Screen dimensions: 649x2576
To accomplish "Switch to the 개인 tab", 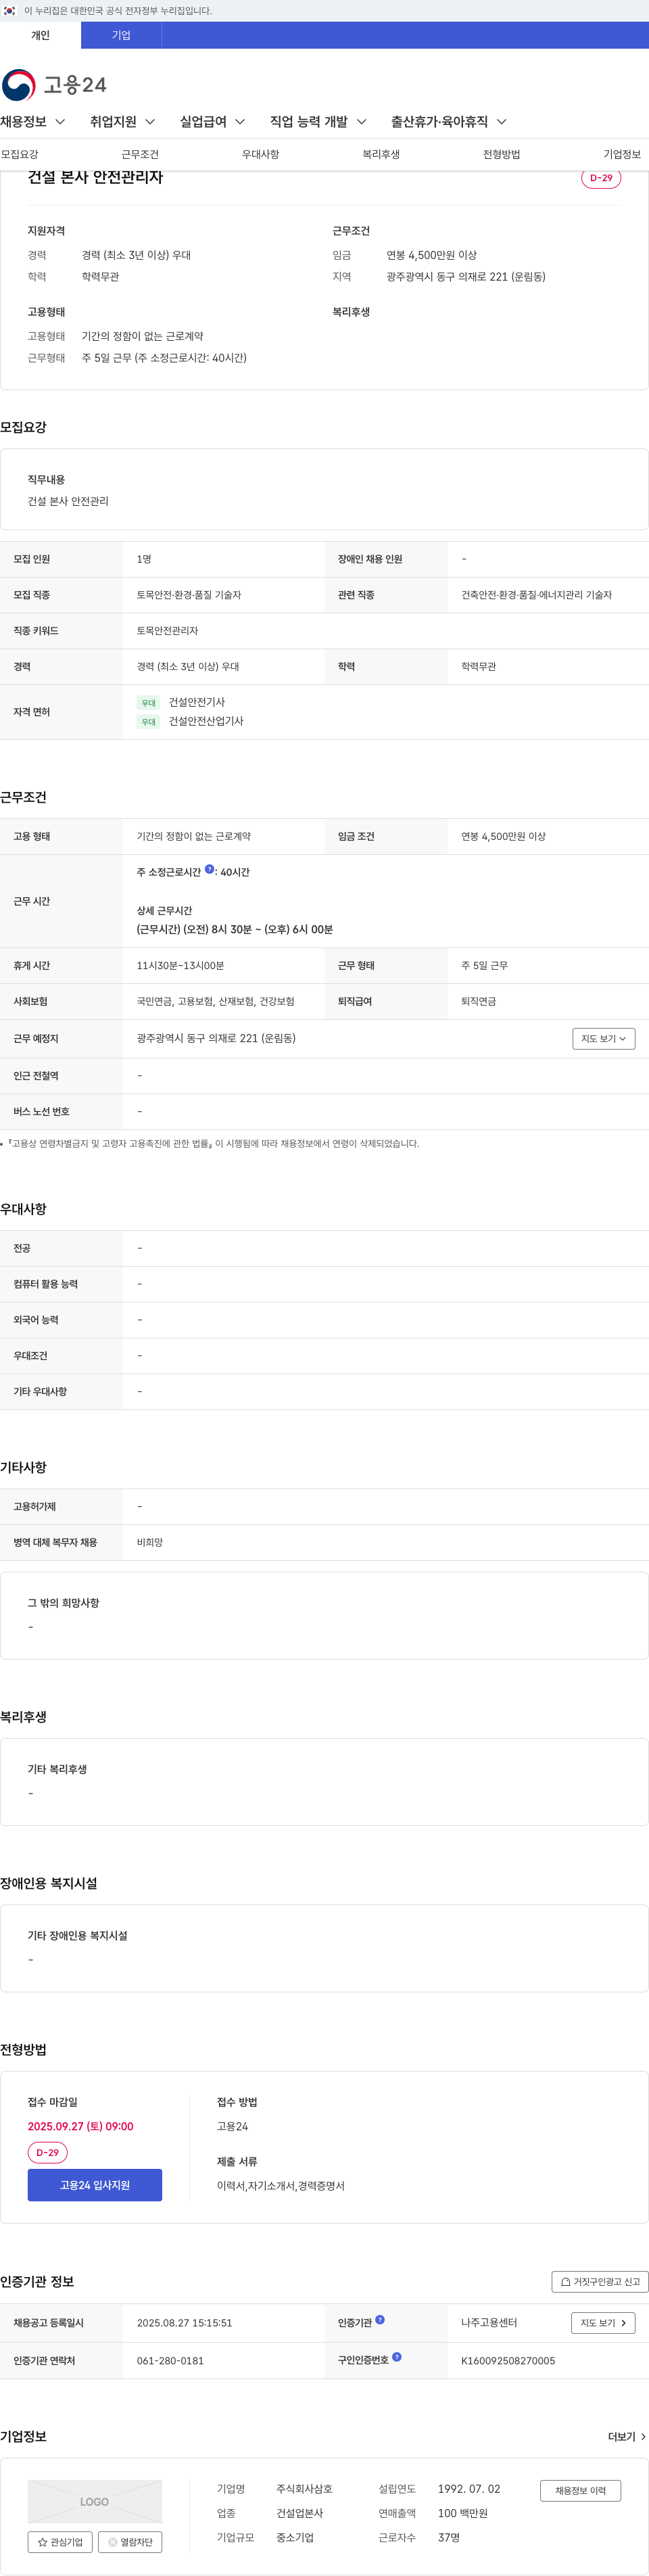I will [40, 35].
